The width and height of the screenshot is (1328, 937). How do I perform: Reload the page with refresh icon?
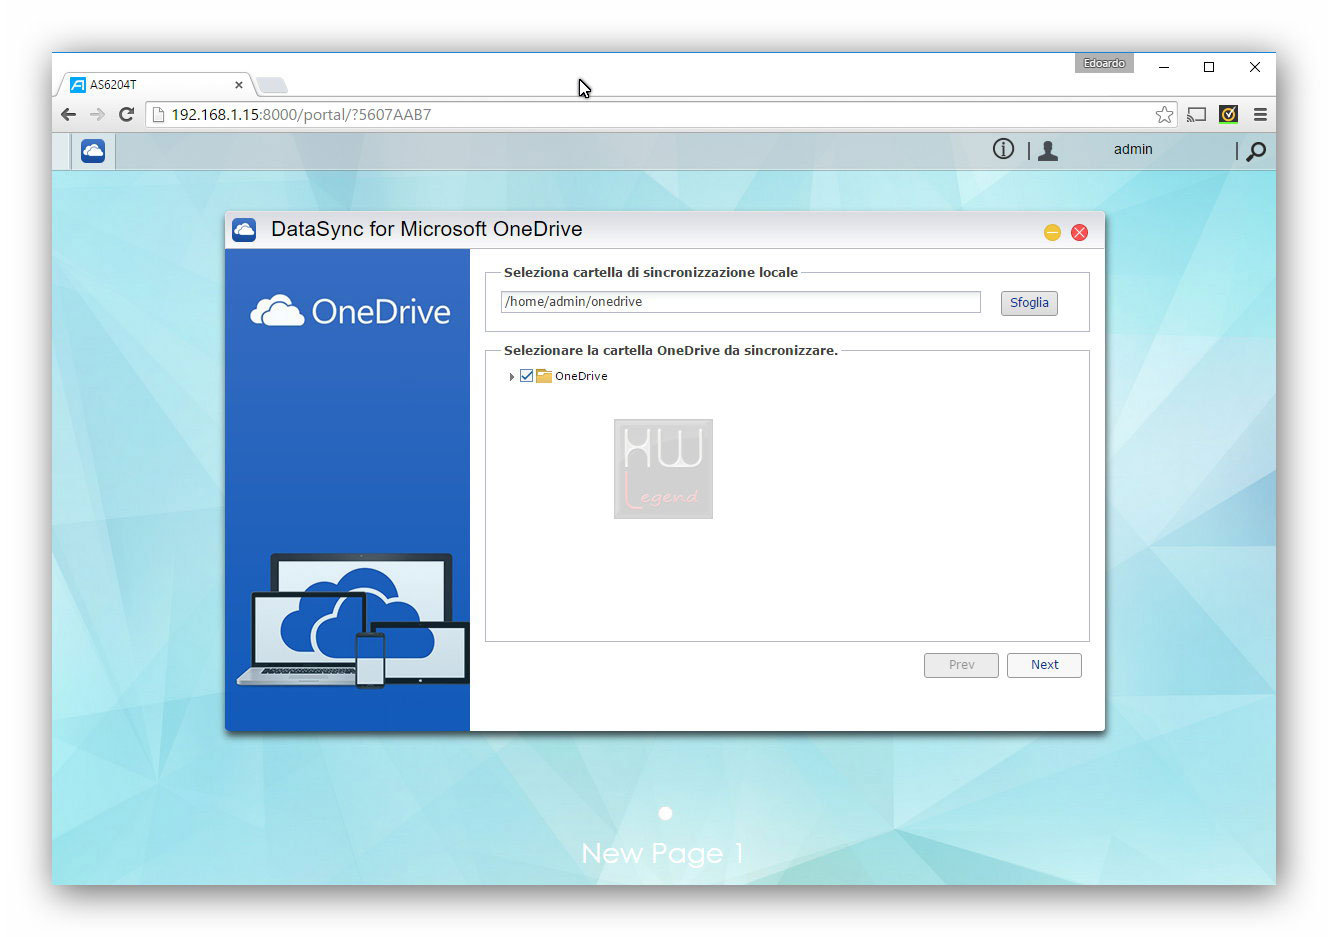pos(126,114)
